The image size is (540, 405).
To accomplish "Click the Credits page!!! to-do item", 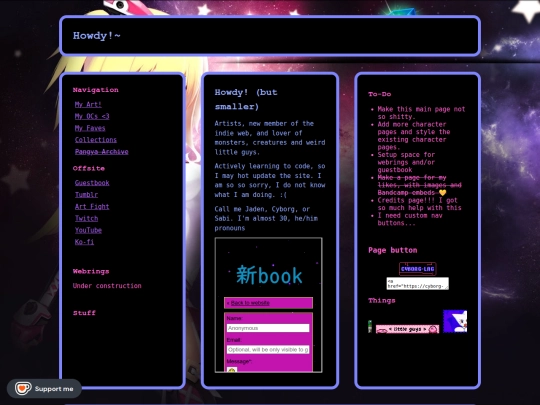I will tap(419, 204).
